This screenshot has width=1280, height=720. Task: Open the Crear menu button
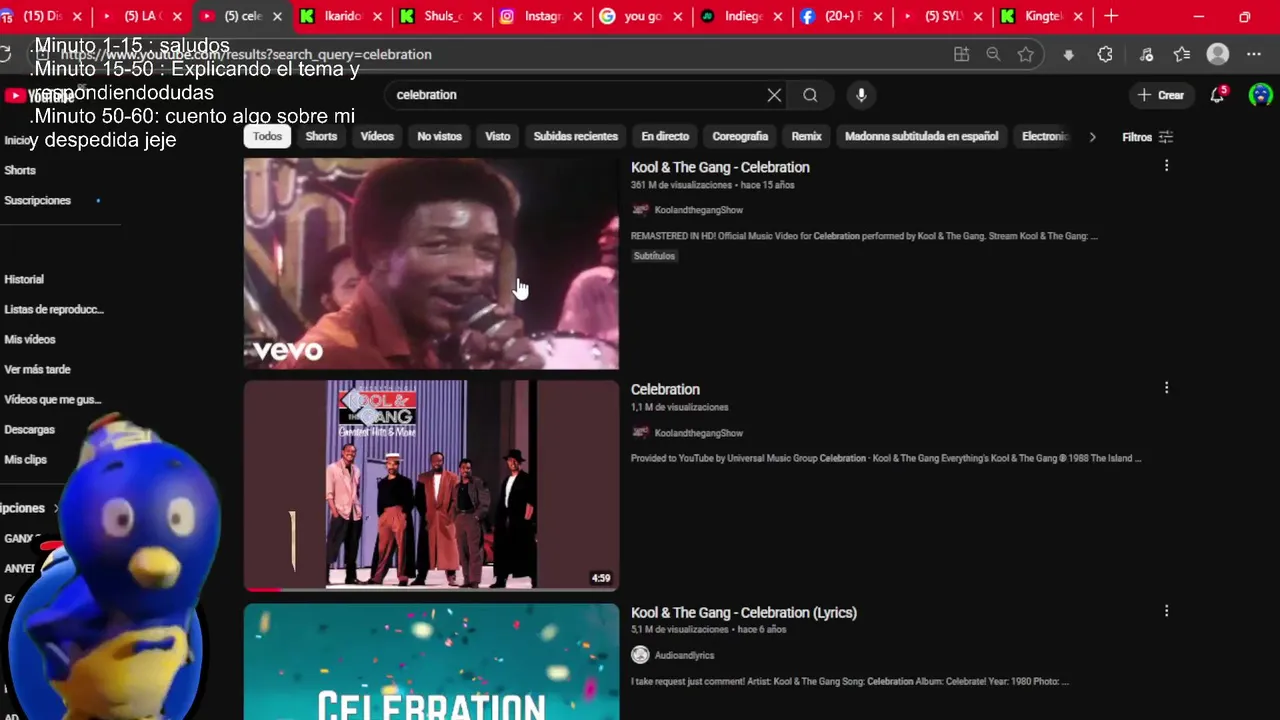pyautogui.click(x=1161, y=95)
